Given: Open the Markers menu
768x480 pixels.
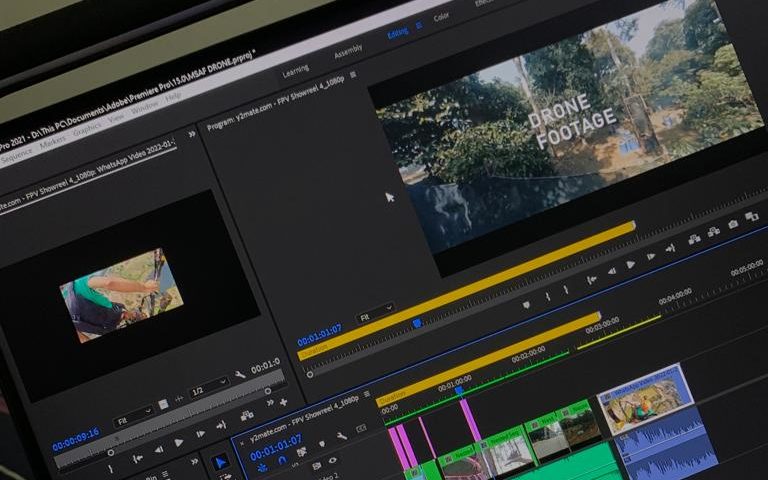Looking at the screenshot, I should [52, 143].
